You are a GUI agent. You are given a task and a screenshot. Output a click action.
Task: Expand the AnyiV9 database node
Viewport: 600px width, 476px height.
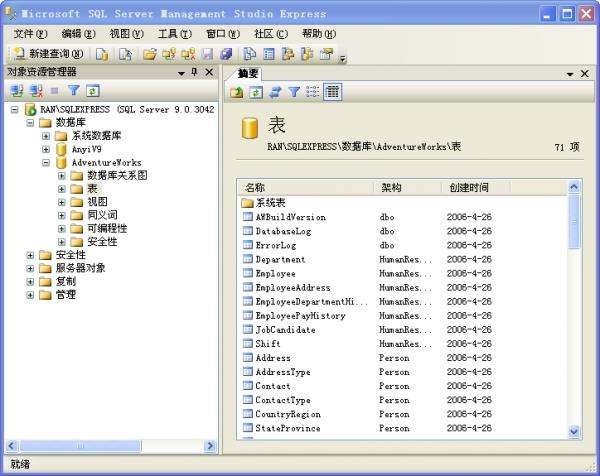(x=46, y=150)
